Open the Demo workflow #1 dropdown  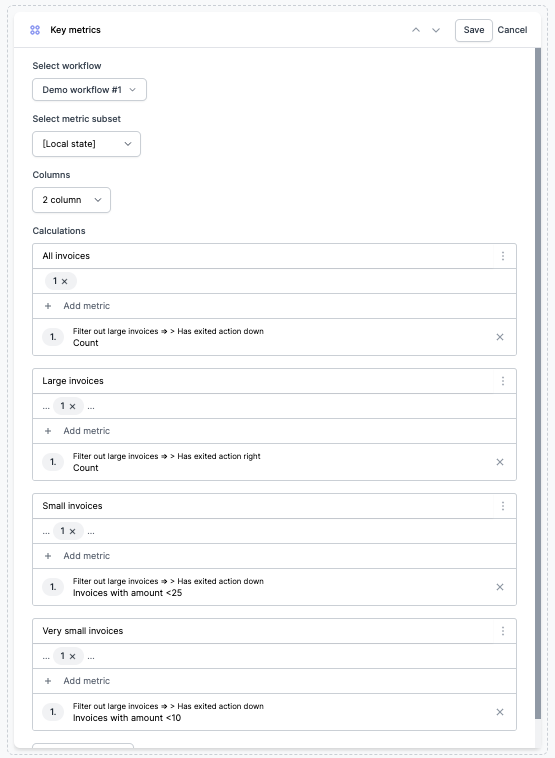coord(89,90)
